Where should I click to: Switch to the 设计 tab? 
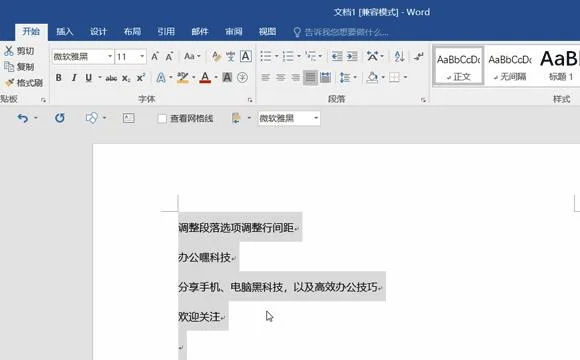98,32
